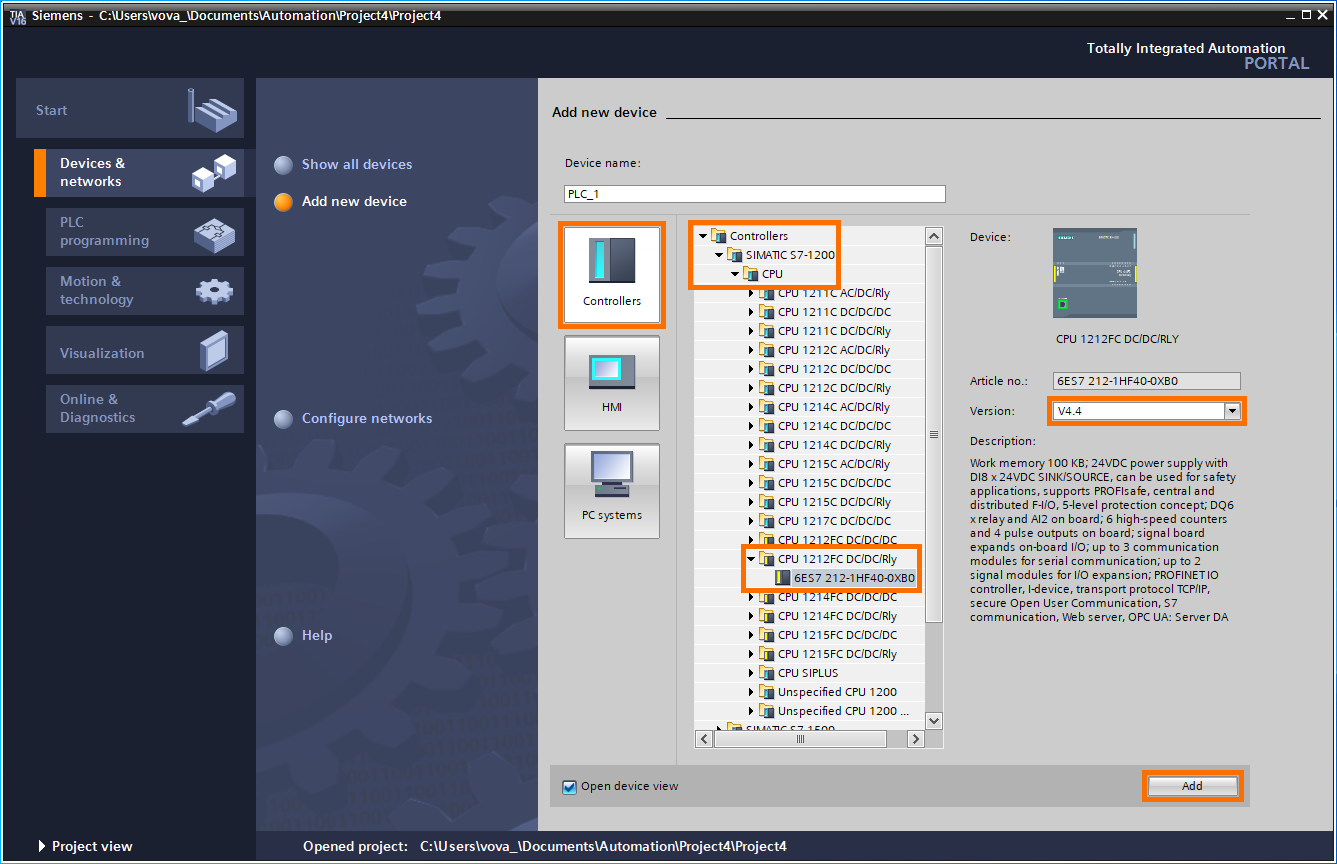Select CPU 1211C DC/DC/DC folder icon
Screen dimensions: 1337x864
[x=766, y=312]
